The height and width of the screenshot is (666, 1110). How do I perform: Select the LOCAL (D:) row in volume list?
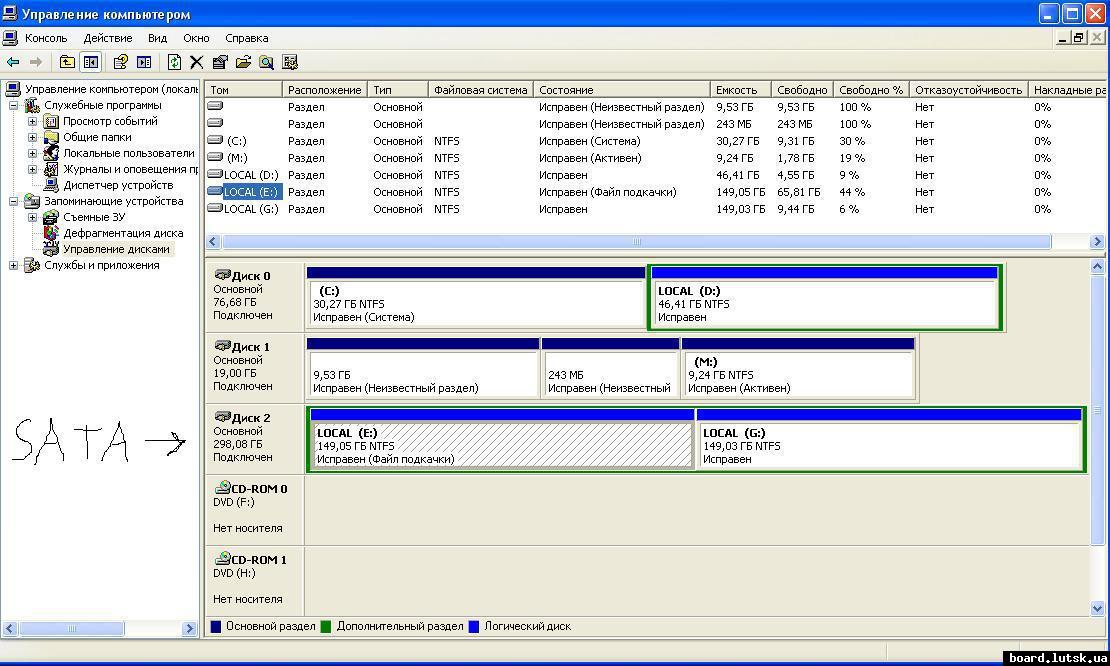pyautogui.click(x=250, y=175)
